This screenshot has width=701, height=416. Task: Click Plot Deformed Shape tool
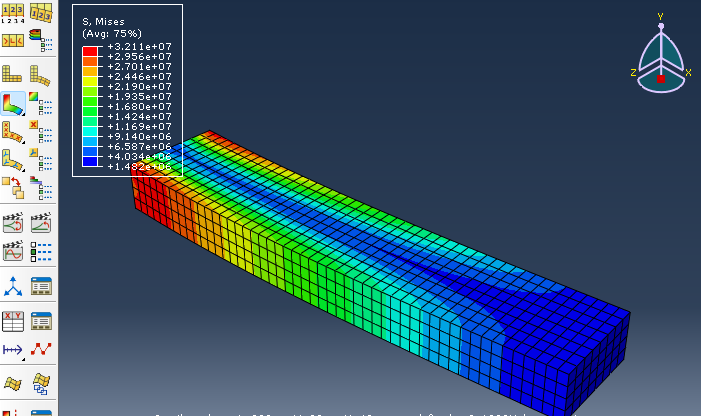tap(40, 76)
